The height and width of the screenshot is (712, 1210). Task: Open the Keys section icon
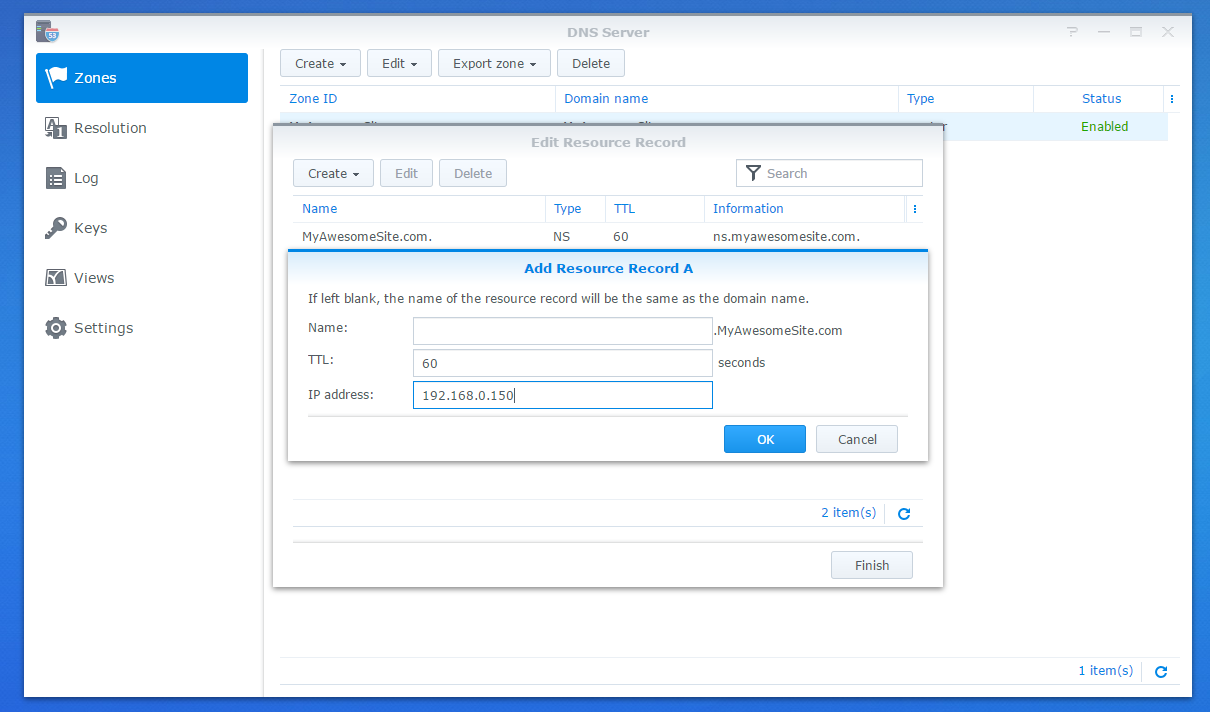(56, 228)
